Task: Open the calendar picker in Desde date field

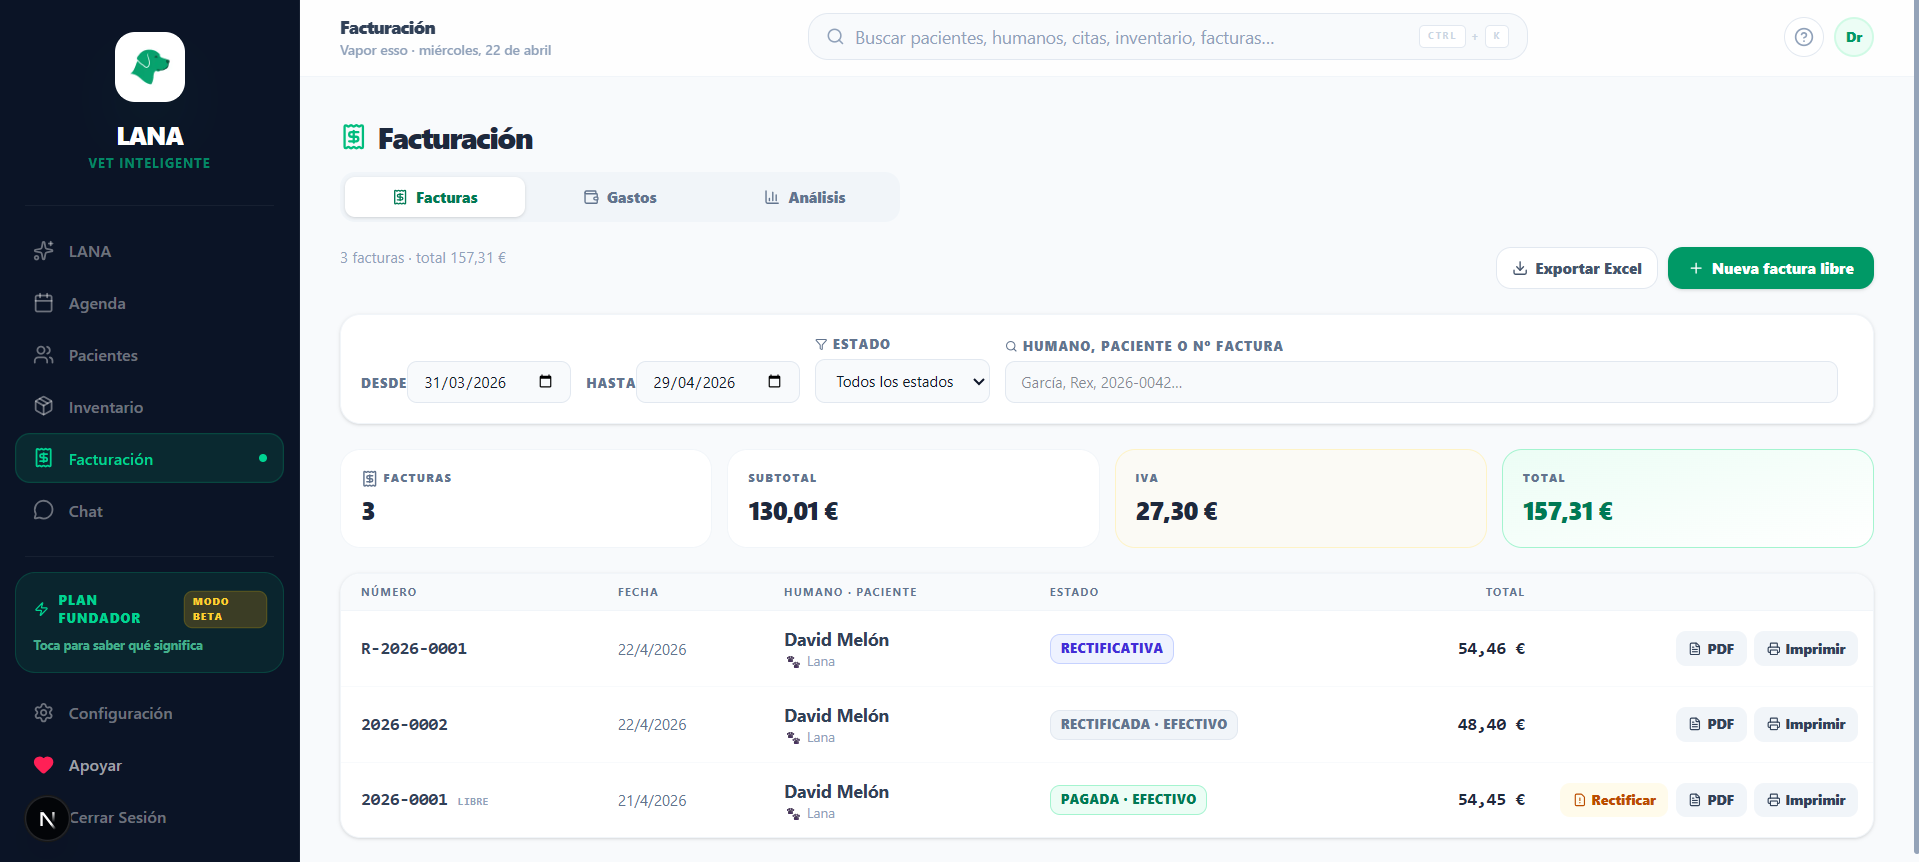Action: pyautogui.click(x=545, y=382)
